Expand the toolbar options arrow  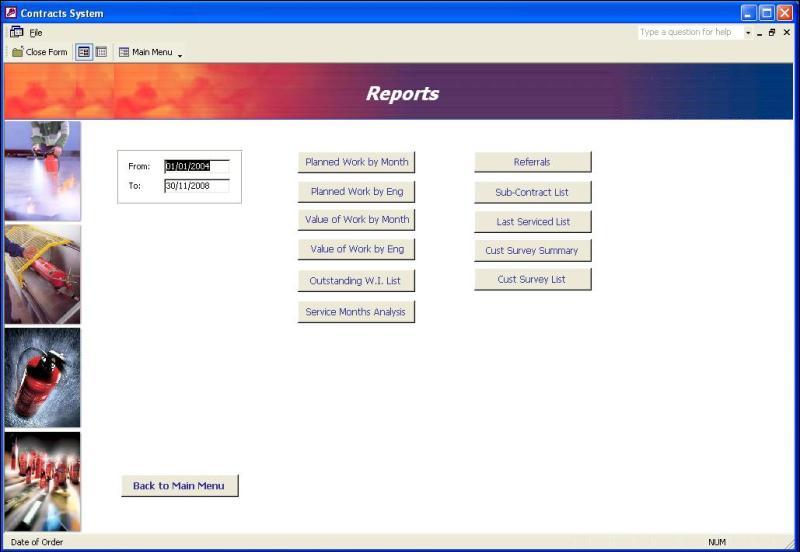pos(180,54)
